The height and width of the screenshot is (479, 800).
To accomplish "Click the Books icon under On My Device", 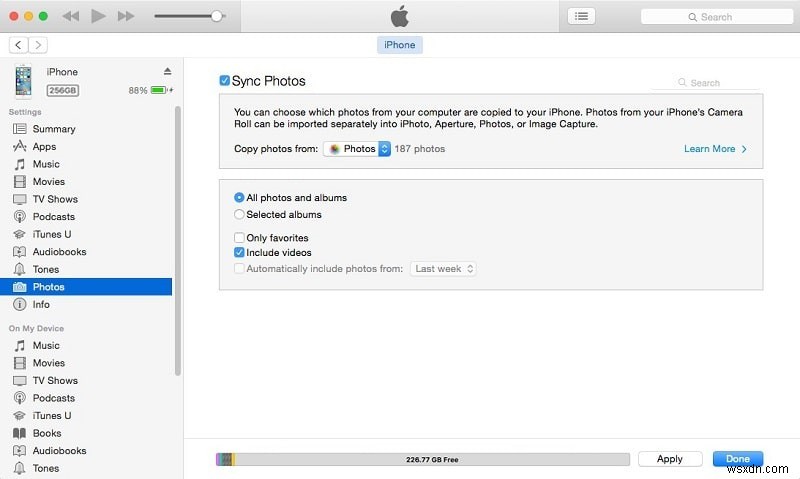I will coord(19,433).
